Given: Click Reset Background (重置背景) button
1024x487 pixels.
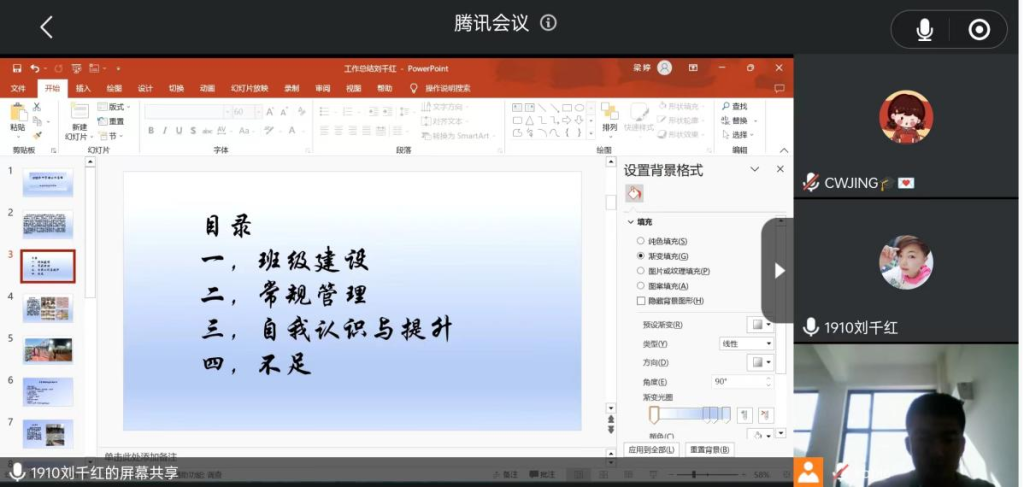Looking at the screenshot, I should coord(709,449).
